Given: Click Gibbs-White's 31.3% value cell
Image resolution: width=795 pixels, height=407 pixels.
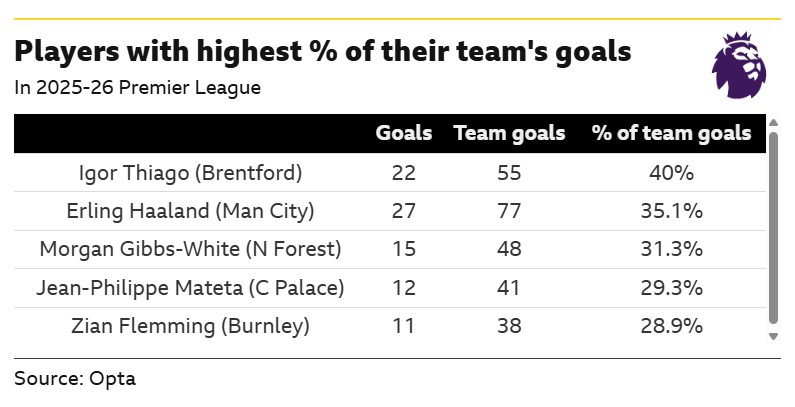Looking at the screenshot, I should pyautogui.click(x=671, y=249).
